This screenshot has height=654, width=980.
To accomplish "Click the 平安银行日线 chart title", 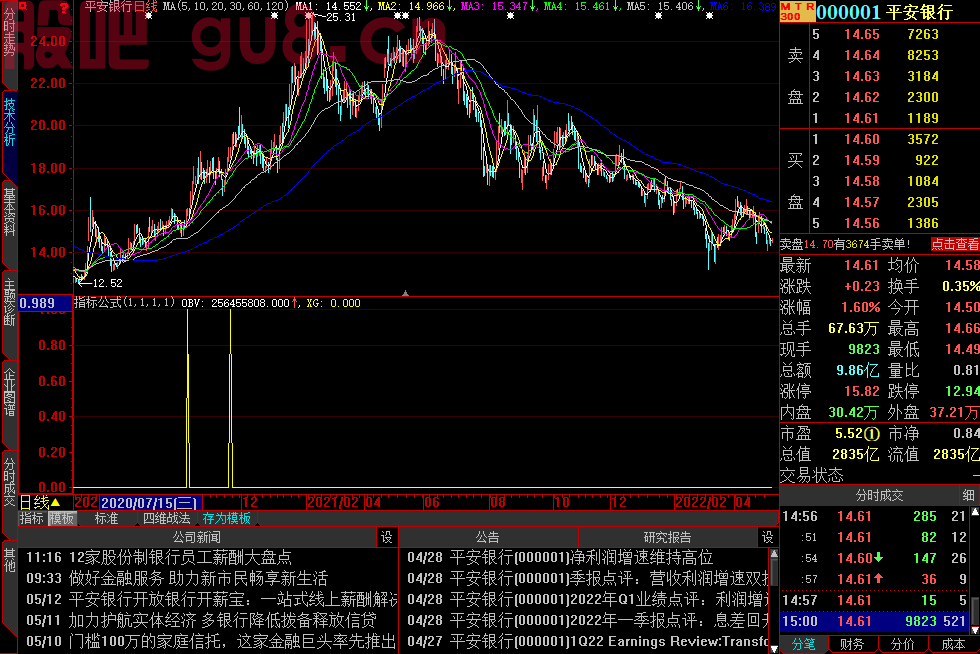I will pos(121,6).
